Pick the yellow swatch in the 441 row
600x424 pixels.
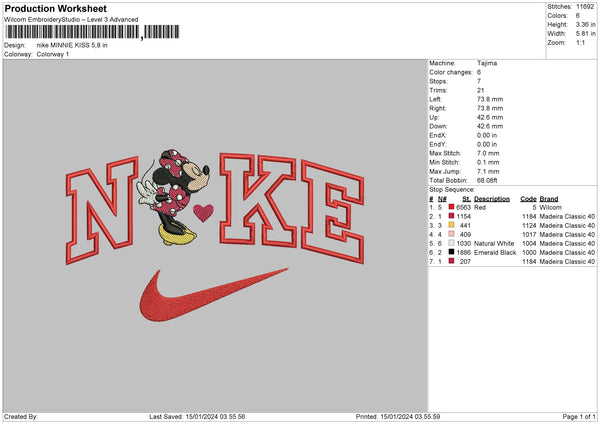452,225
